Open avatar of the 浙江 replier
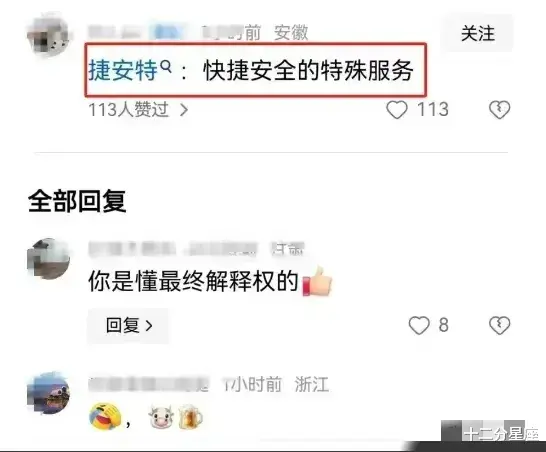Image resolution: width=546 pixels, height=452 pixels. click(x=48, y=393)
